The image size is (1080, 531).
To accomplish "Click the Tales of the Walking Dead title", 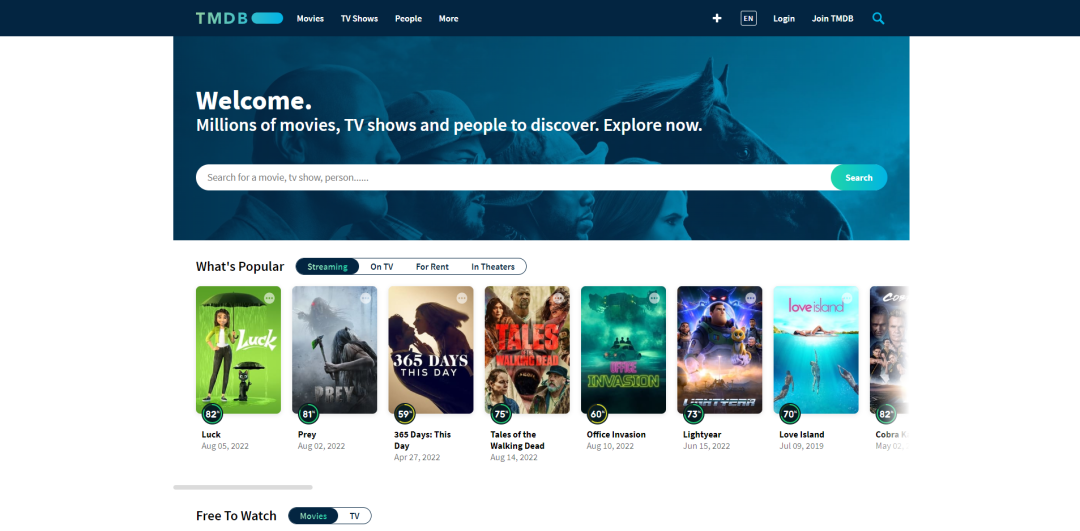I will pos(517,440).
